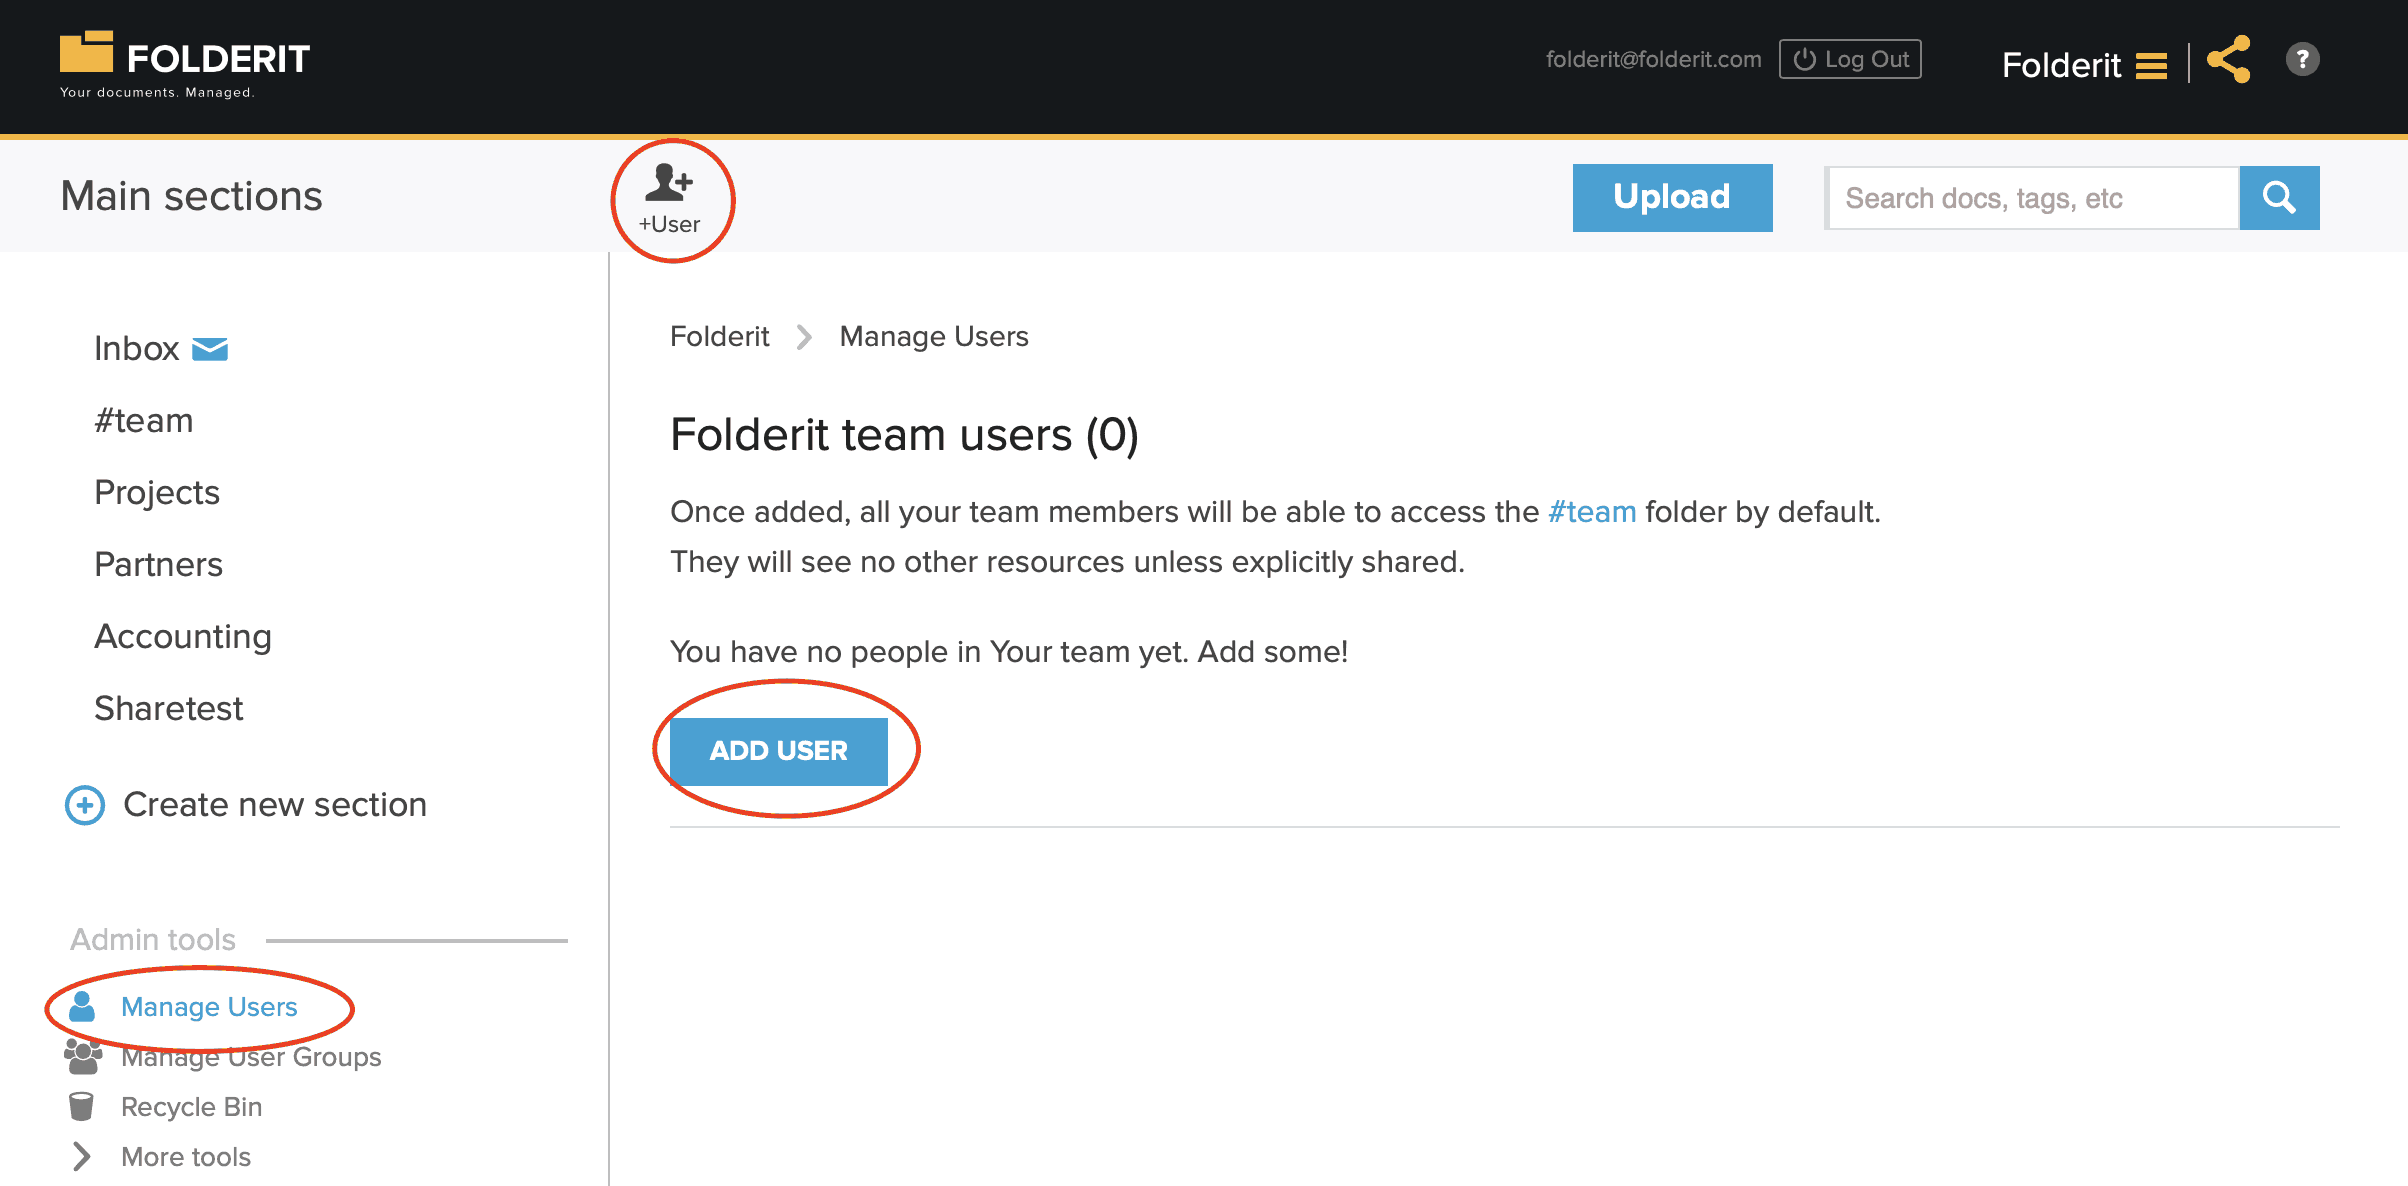Open the Accounting section

tap(183, 637)
